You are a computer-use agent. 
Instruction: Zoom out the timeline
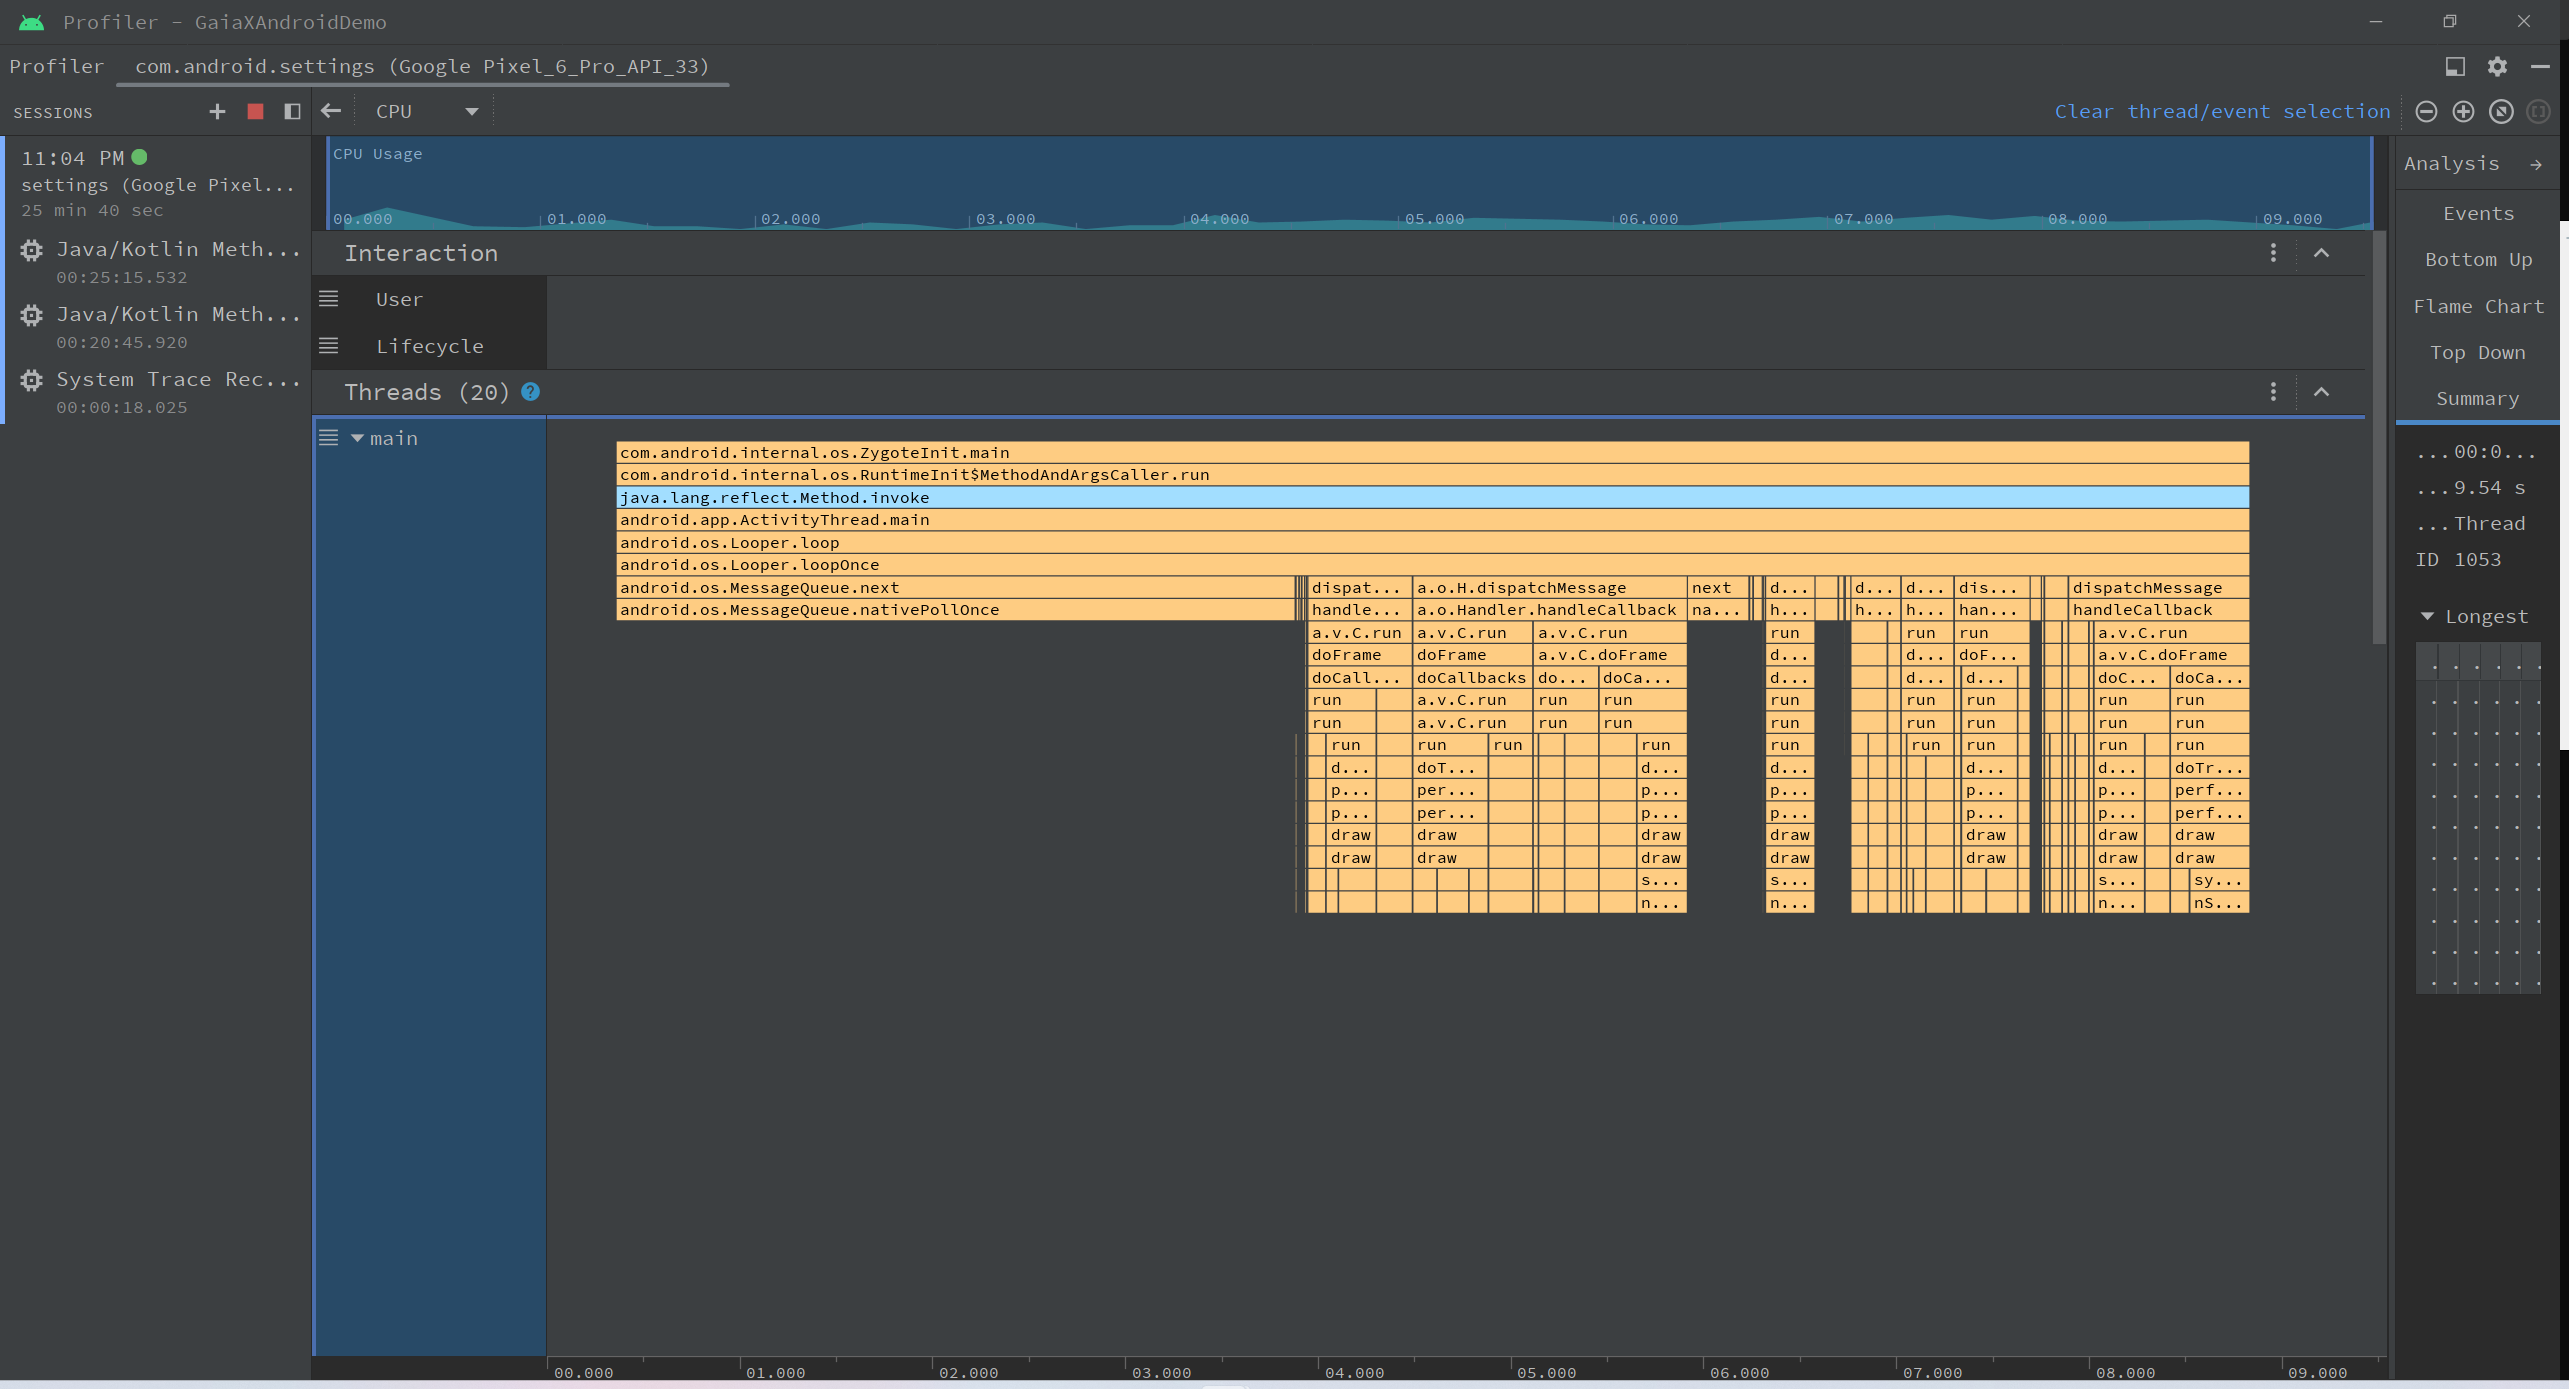click(x=2426, y=111)
